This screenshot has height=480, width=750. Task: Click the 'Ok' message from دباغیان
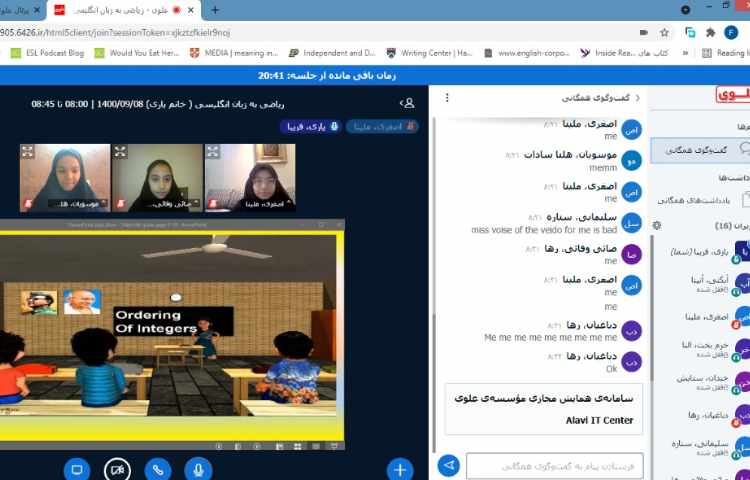coord(611,369)
